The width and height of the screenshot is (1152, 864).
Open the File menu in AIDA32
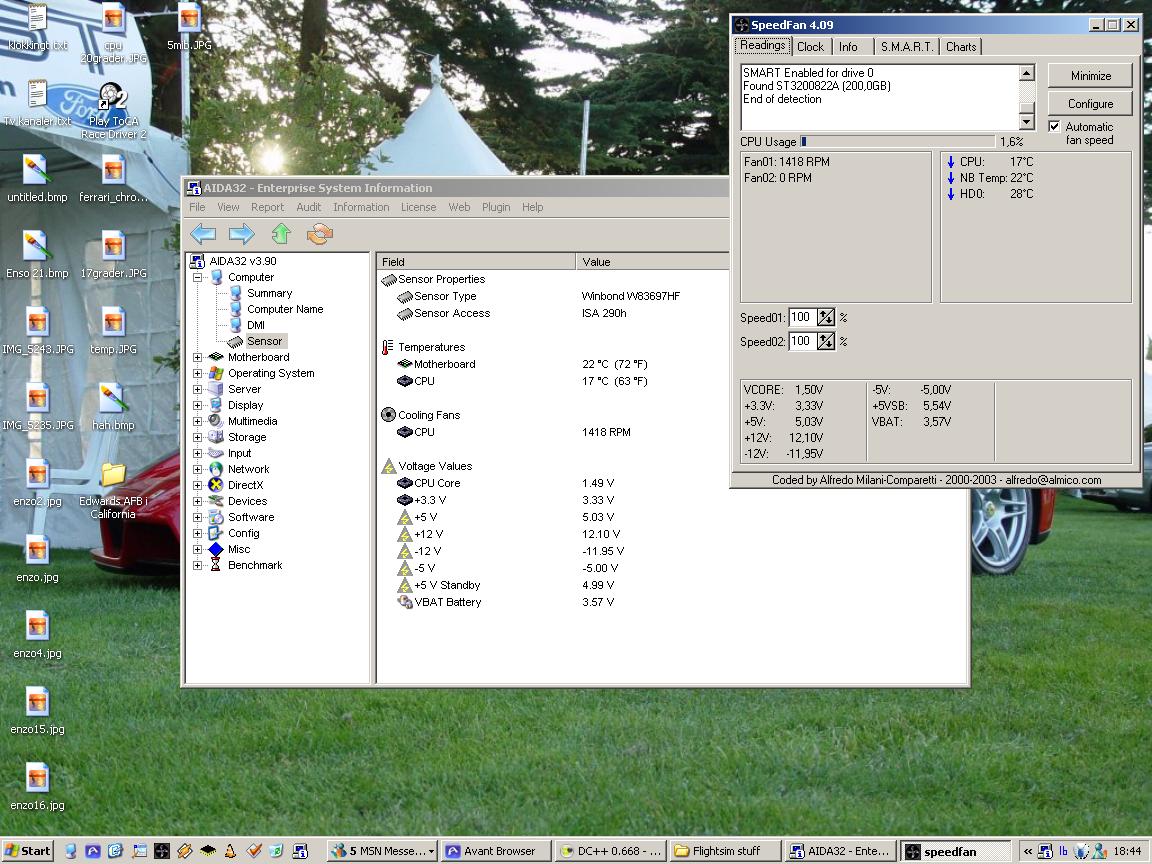197,207
